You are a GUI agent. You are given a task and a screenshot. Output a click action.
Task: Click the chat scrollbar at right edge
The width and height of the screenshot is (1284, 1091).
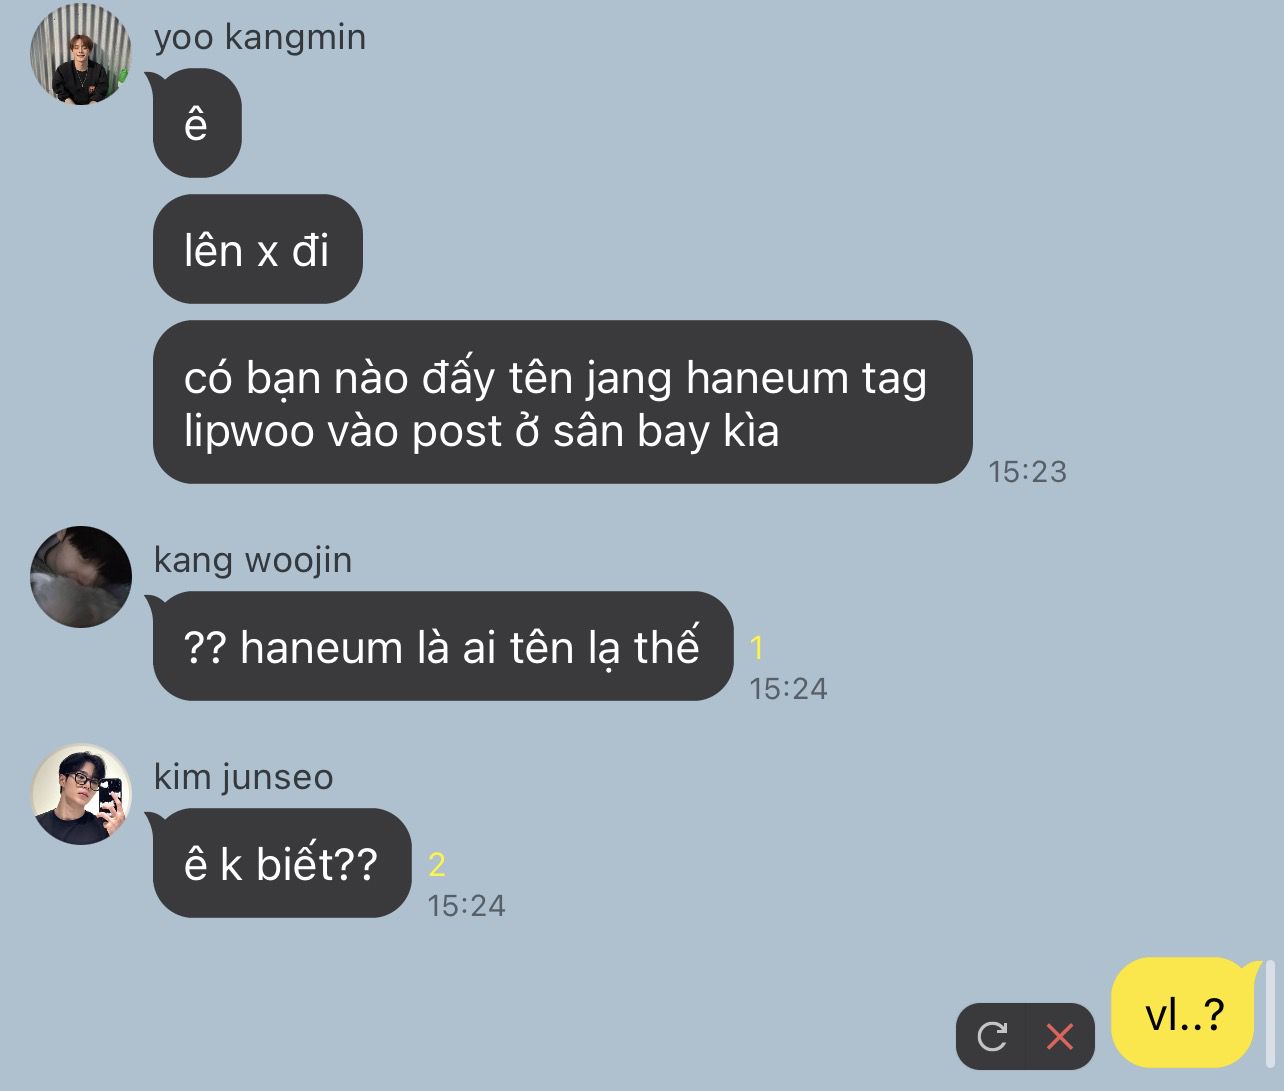pyautogui.click(x=1270, y=1014)
